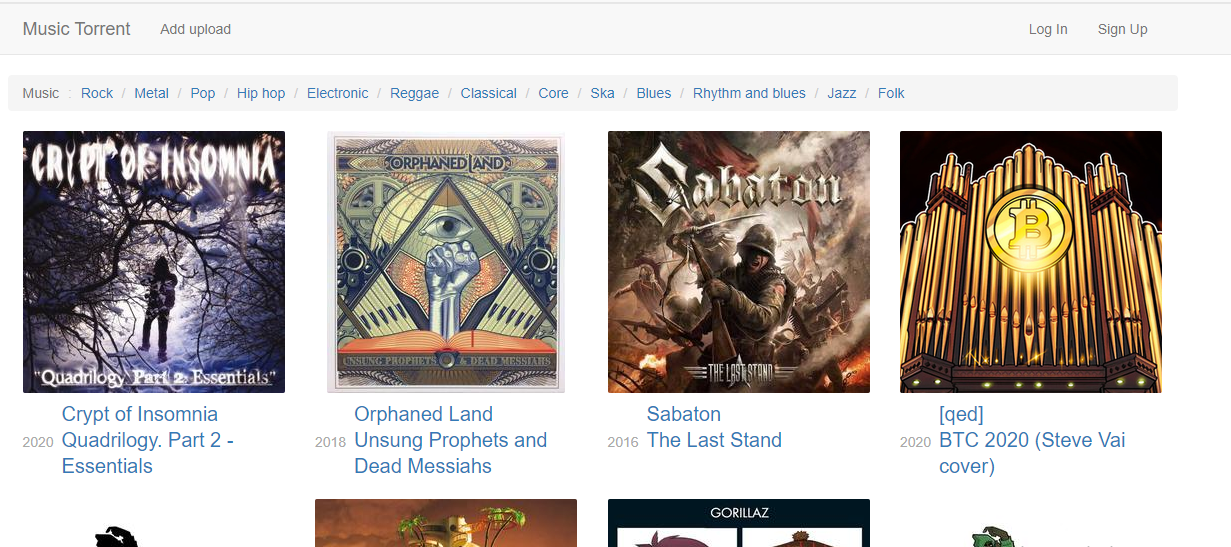Go to Music Torrent home brand link

pyautogui.click(x=77, y=29)
